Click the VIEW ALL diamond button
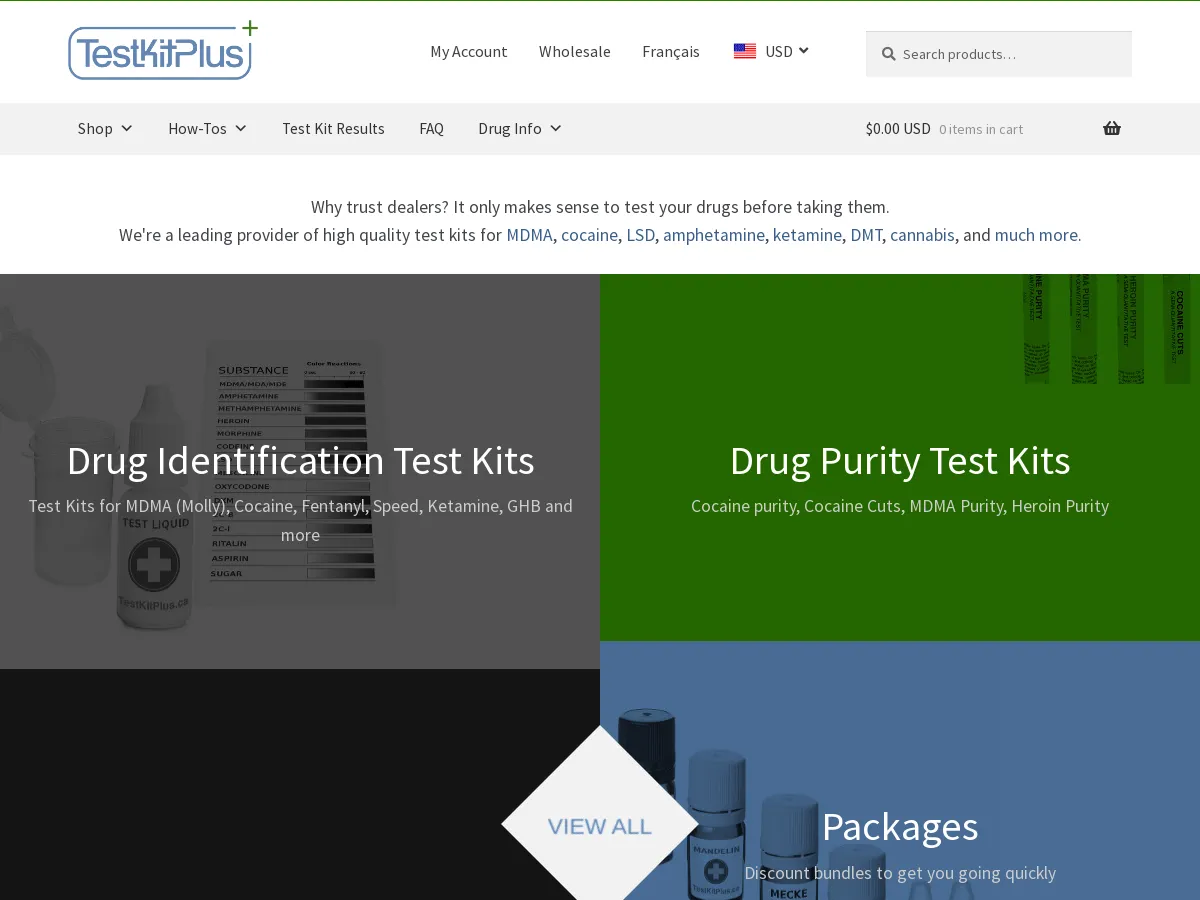Screen dimensions: 1200x900 tap(599, 826)
